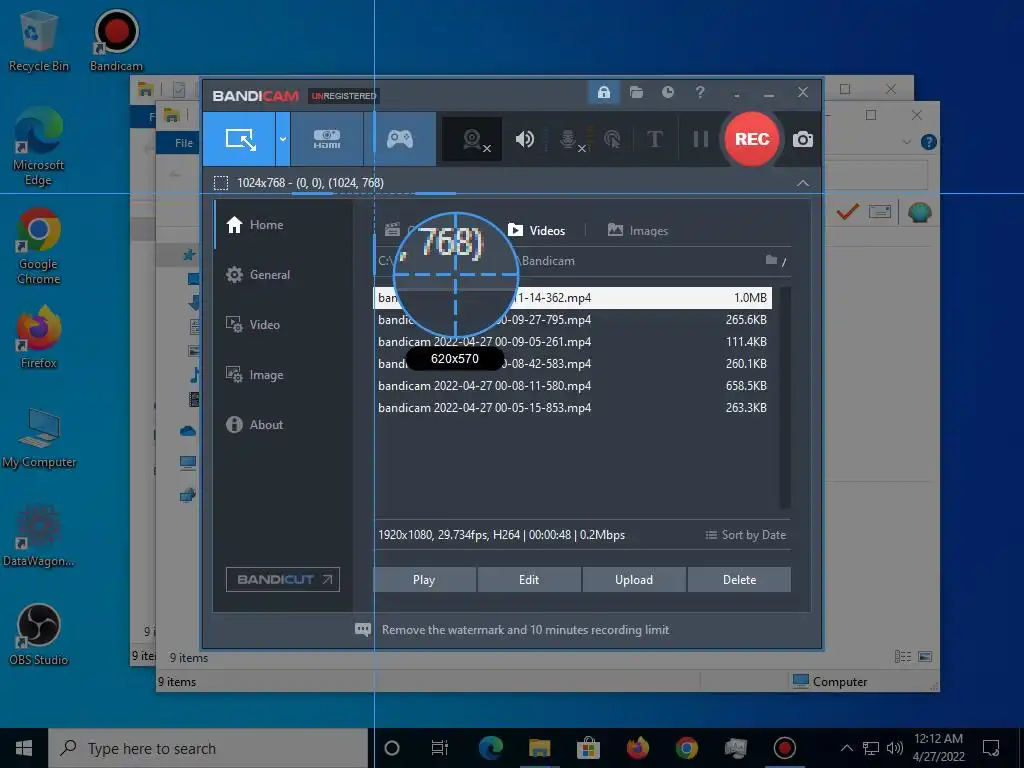Select the 260.1KB video file
1024x768 pixels.
pos(573,364)
